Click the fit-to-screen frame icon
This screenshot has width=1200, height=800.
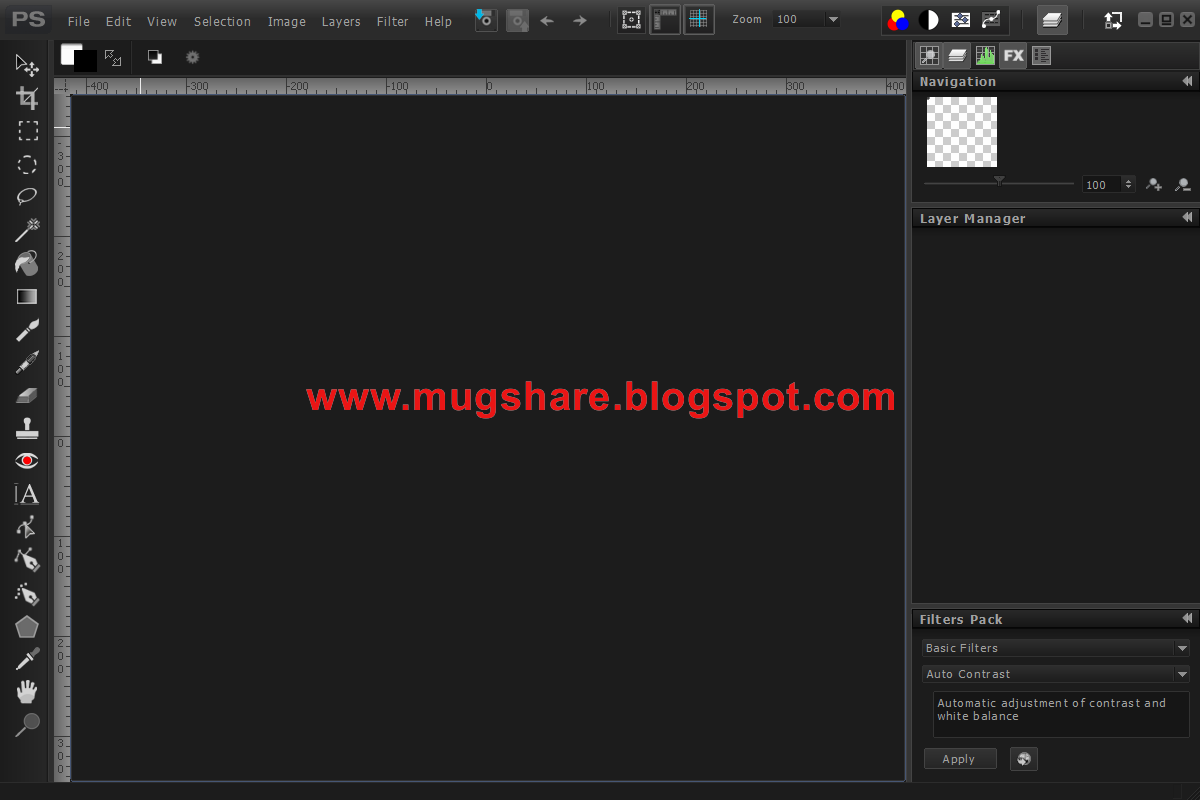pyautogui.click(x=631, y=19)
